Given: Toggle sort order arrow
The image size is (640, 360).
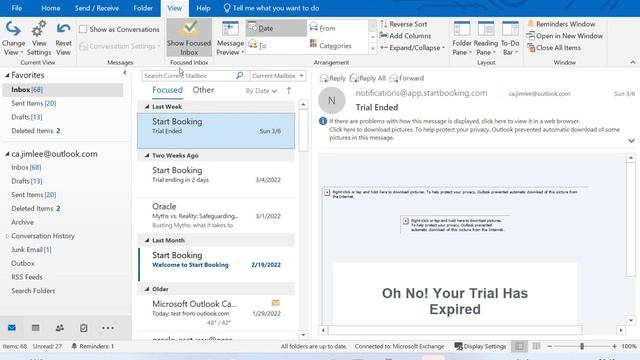Looking at the screenshot, I should coord(289,91).
